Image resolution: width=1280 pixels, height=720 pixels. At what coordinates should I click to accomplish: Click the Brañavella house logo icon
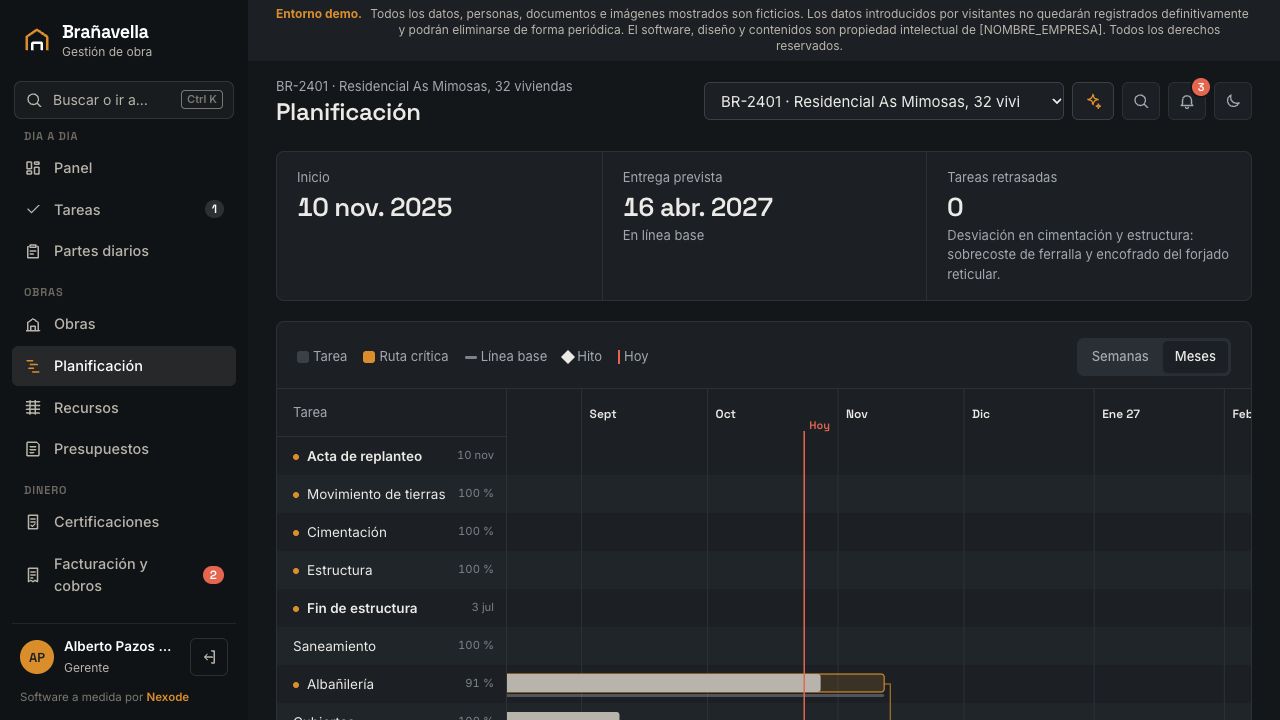pos(37,40)
